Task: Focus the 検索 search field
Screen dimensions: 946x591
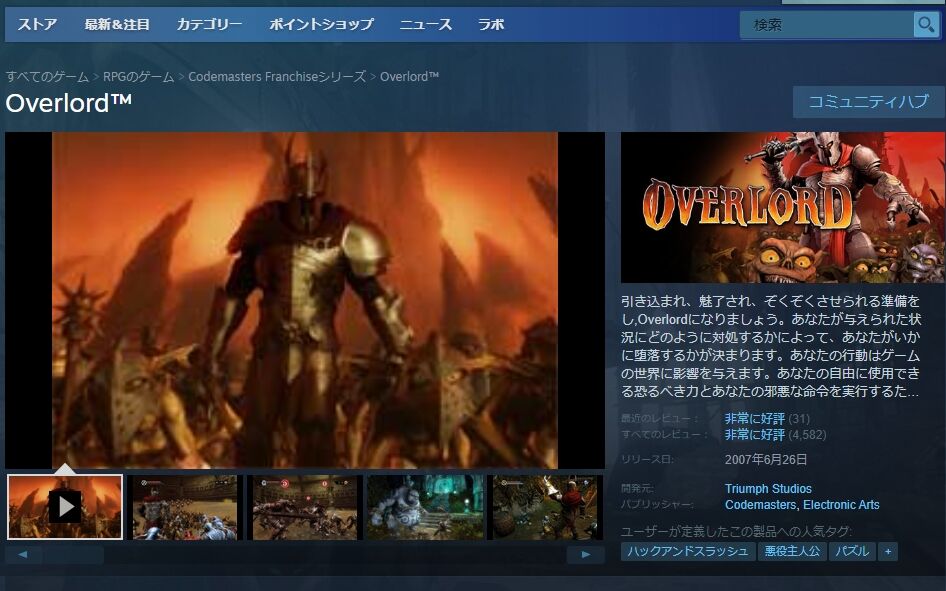Action: pyautogui.click(x=827, y=25)
